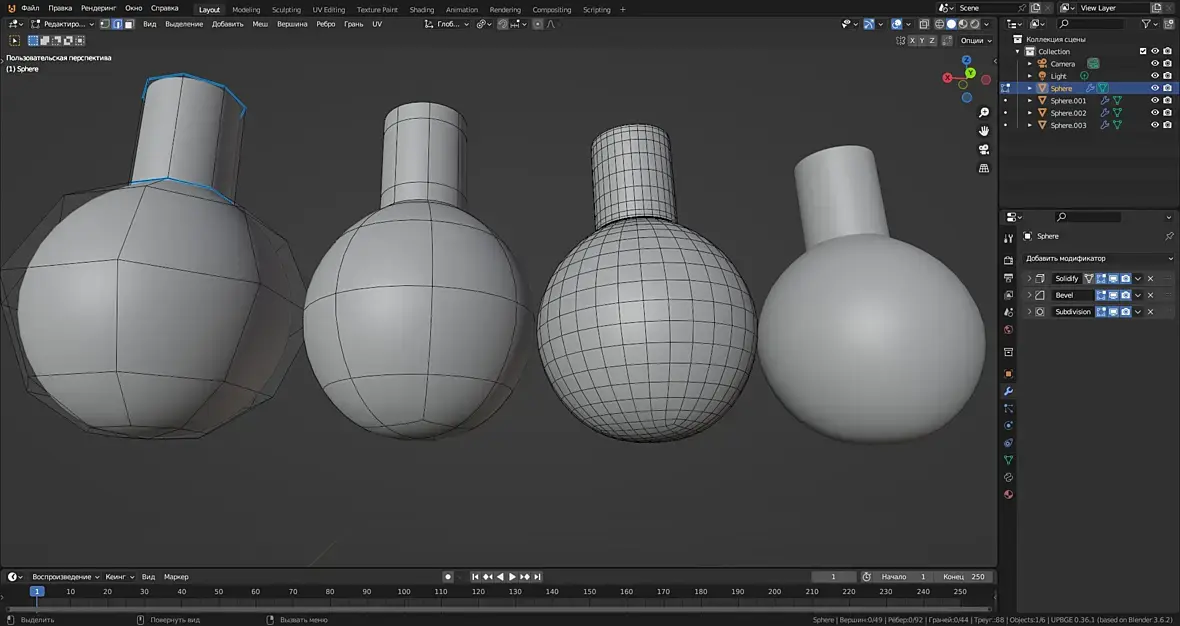Image resolution: width=1180 pixels, height=626 pixels.
Task: Uncheck Collection exclude checkbox
Action: tap(1143, 51)
